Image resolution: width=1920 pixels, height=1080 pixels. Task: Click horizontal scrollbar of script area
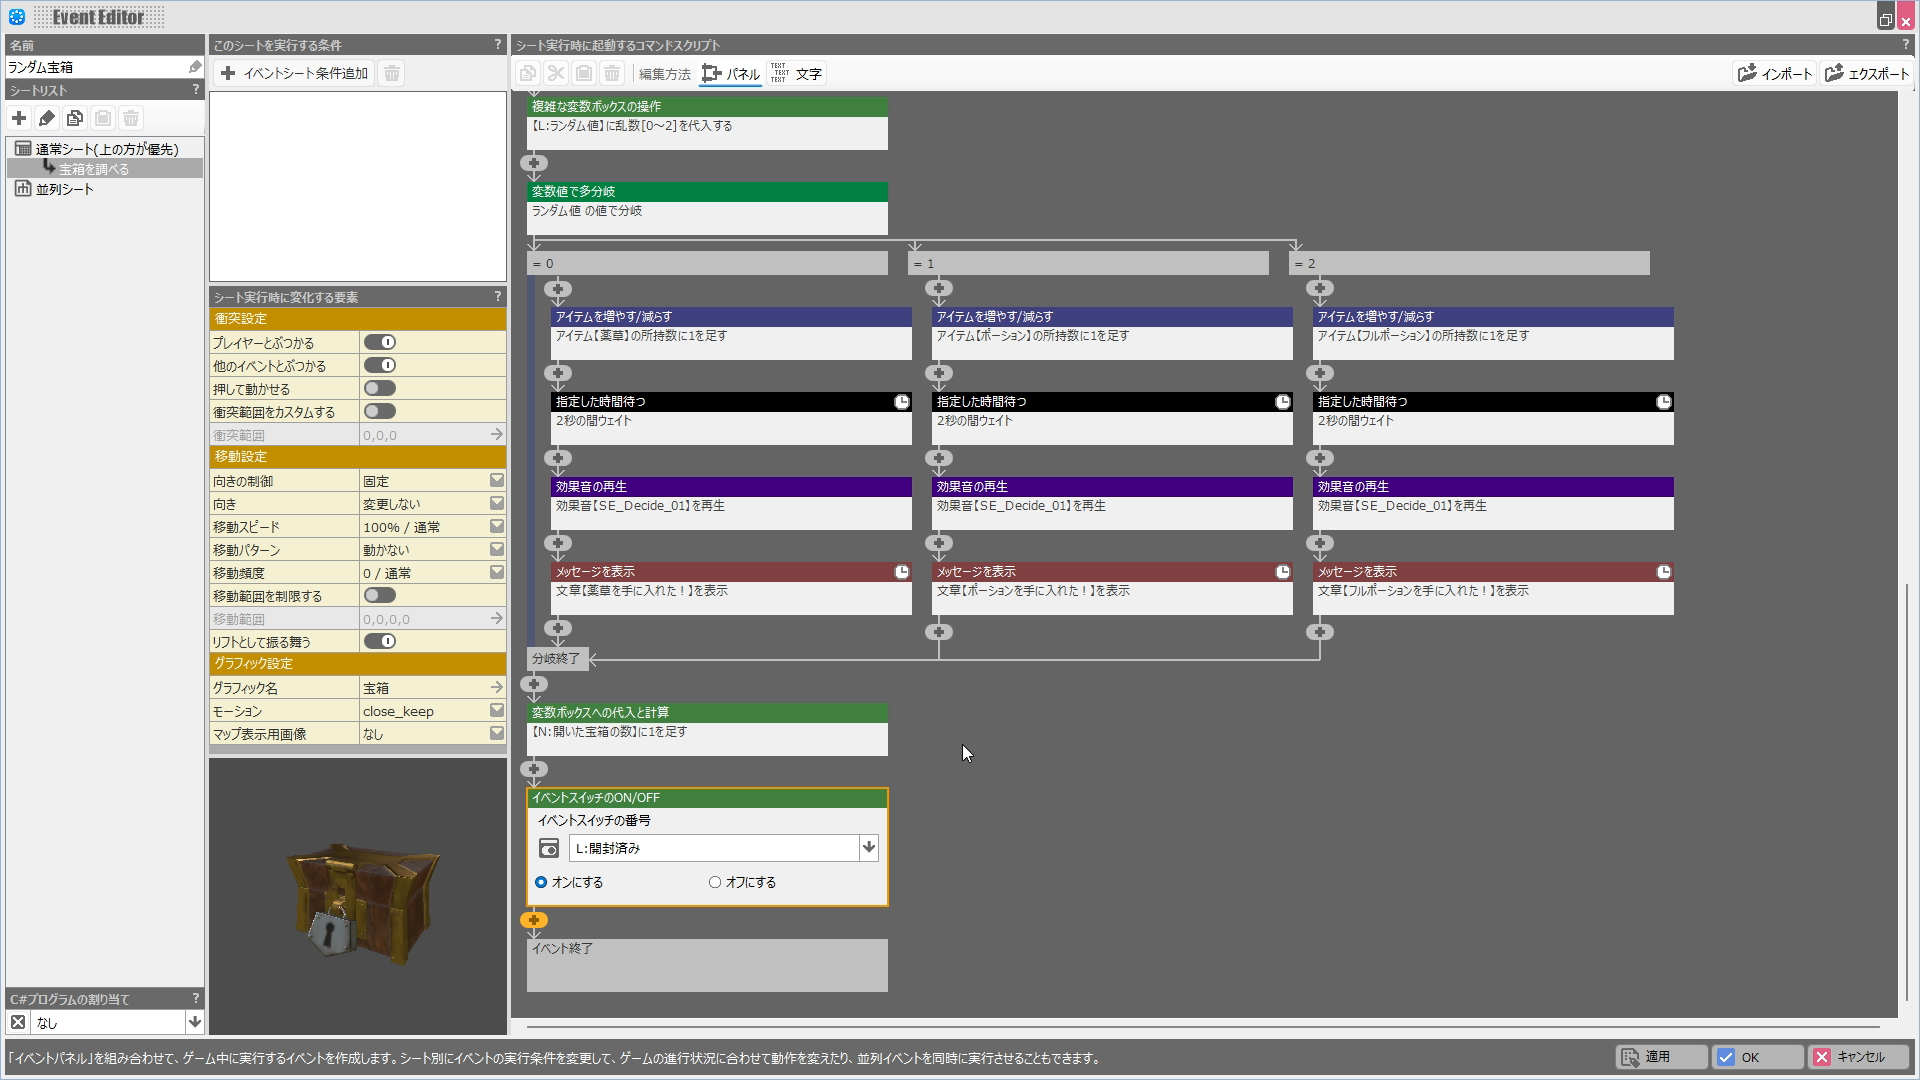tap(1204, 1026)
